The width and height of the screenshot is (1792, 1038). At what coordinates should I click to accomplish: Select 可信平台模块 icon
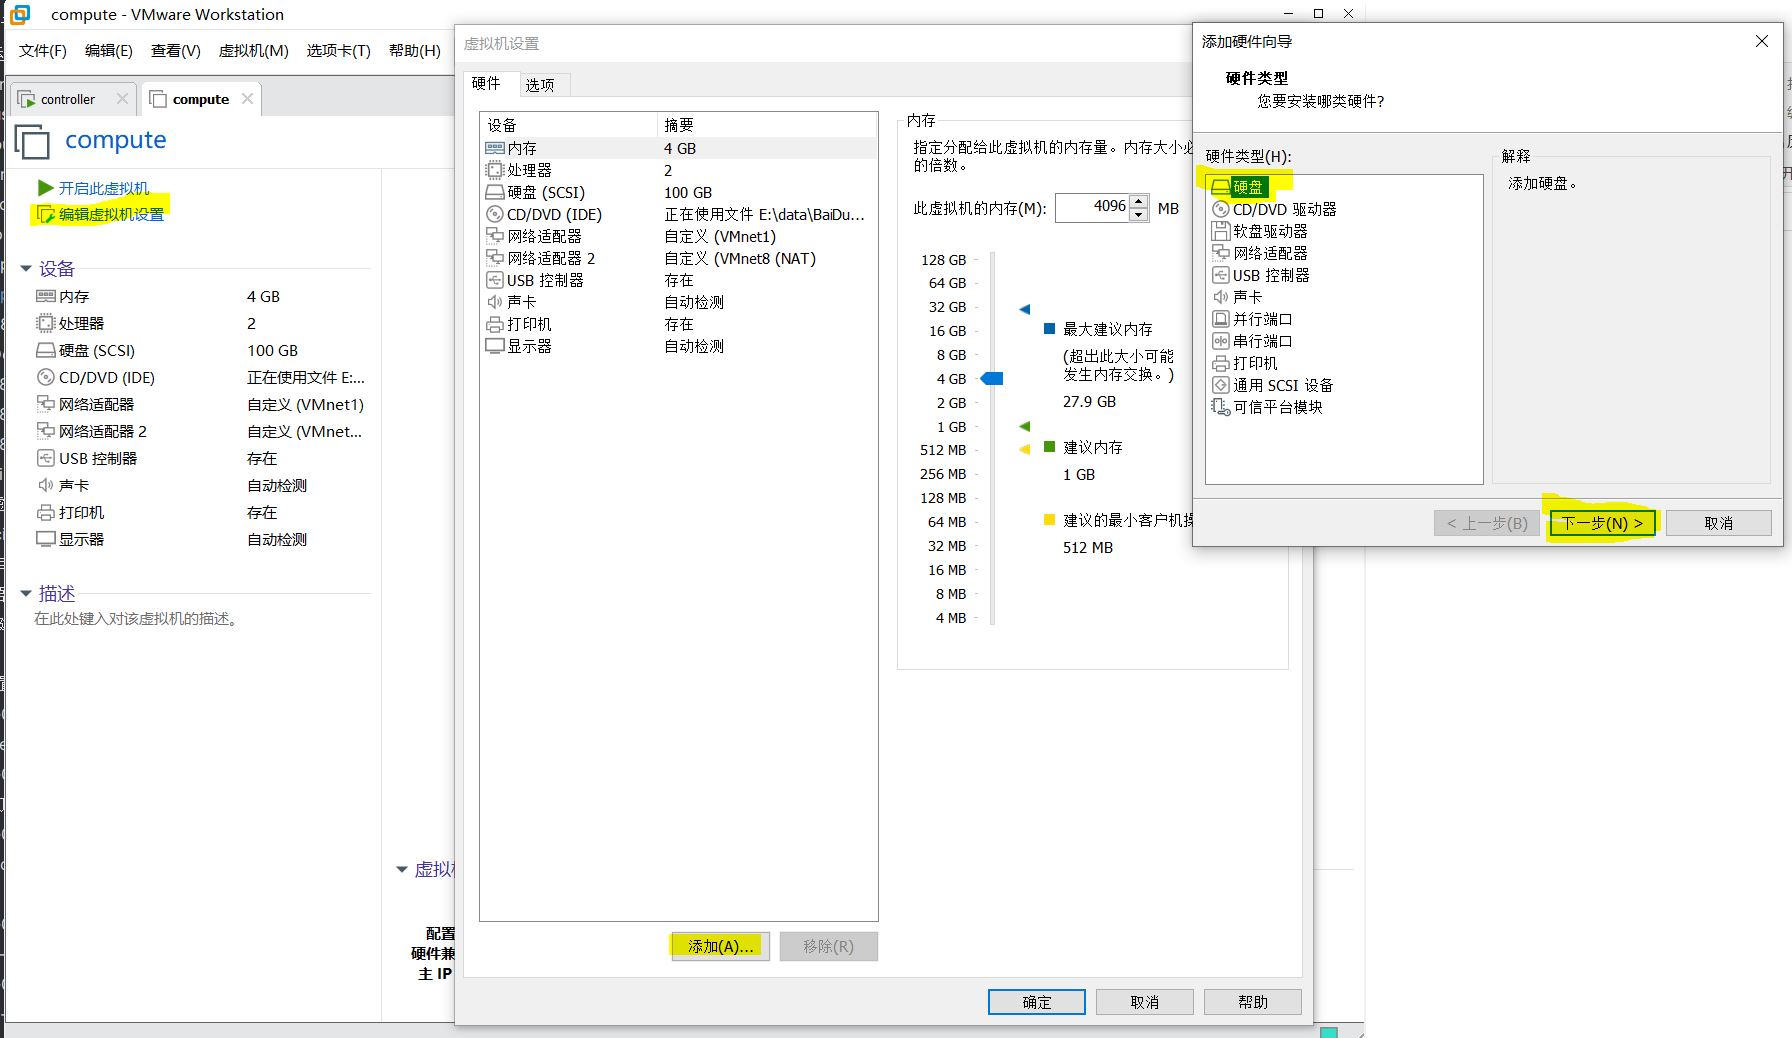(1220, 407)
